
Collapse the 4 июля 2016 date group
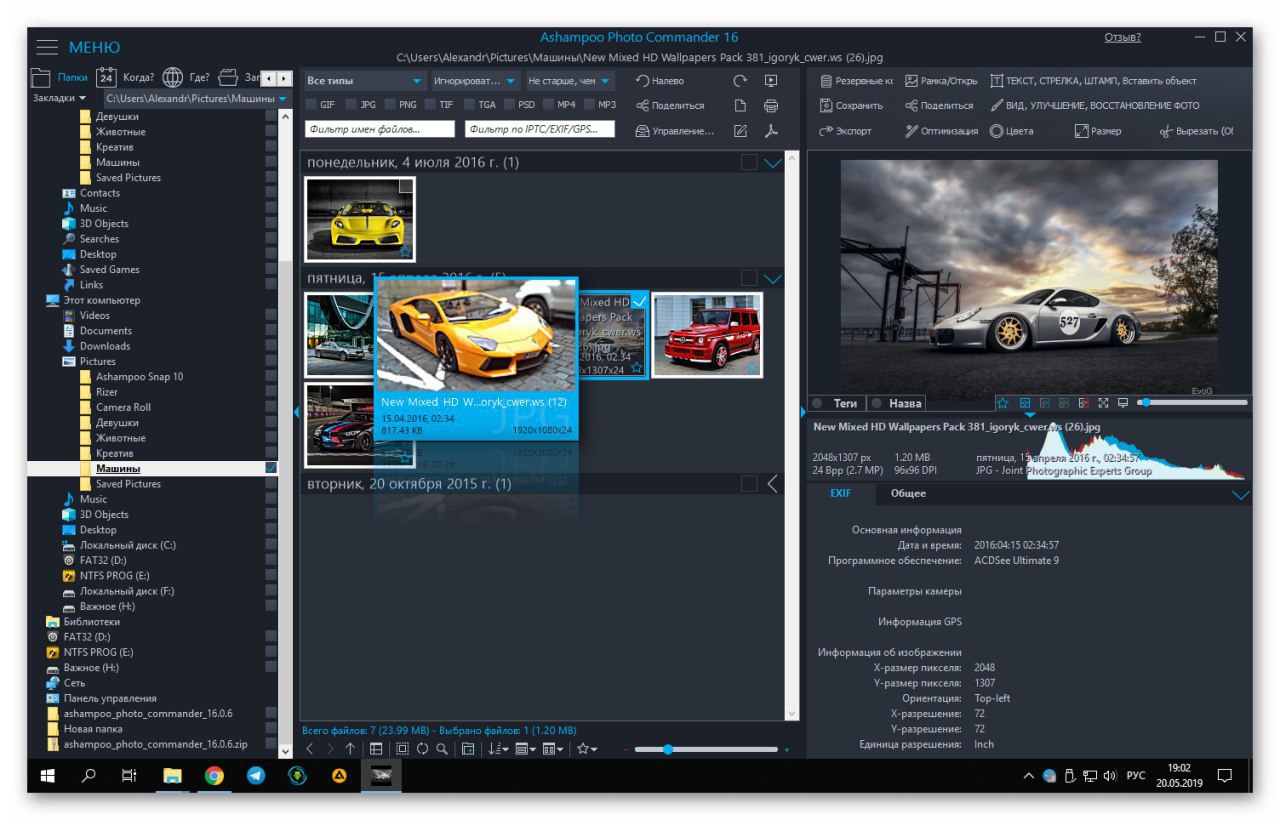pos(772,163)
